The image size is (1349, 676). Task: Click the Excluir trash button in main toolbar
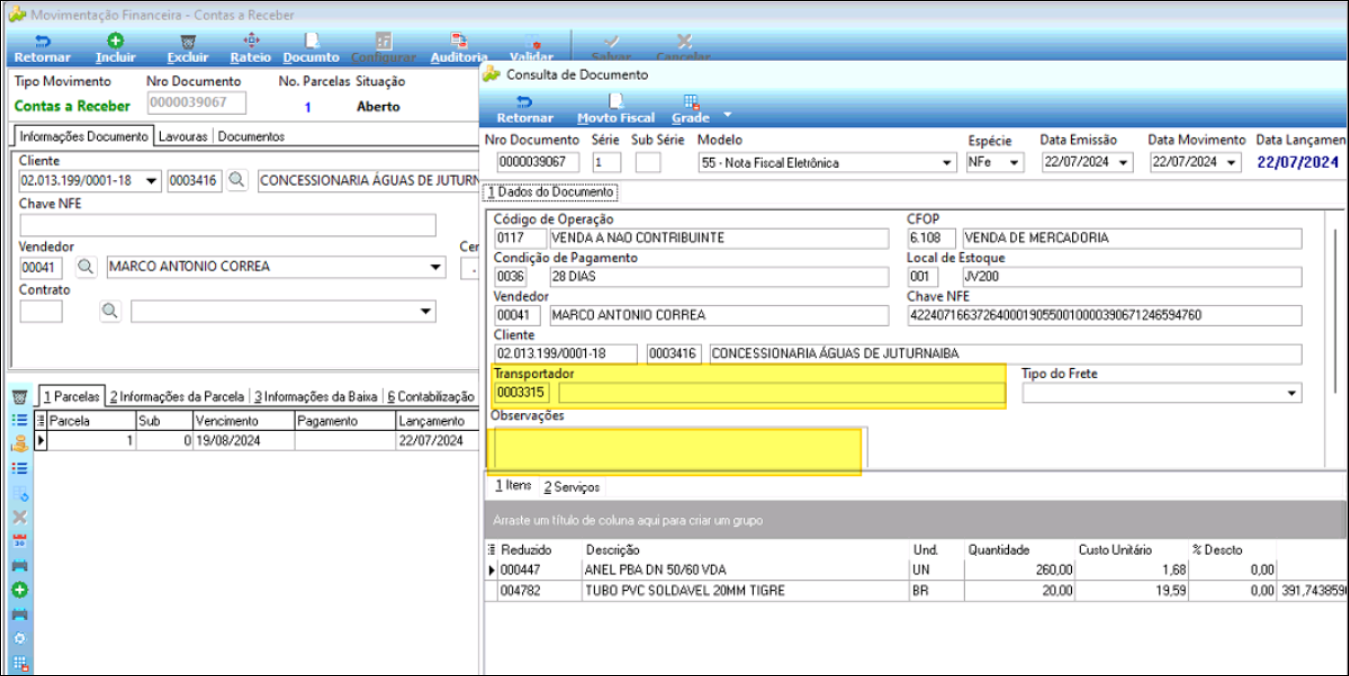coord(187,48)
